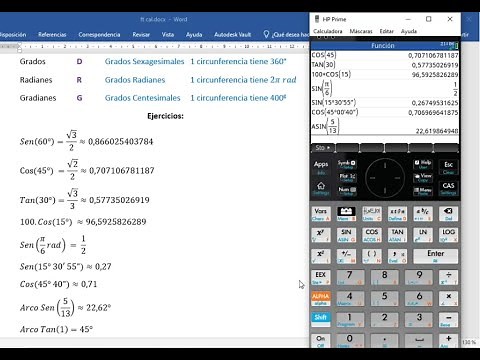Click the Plot key
The width and height of the screenshot is (480, 360).
[347, 178]
